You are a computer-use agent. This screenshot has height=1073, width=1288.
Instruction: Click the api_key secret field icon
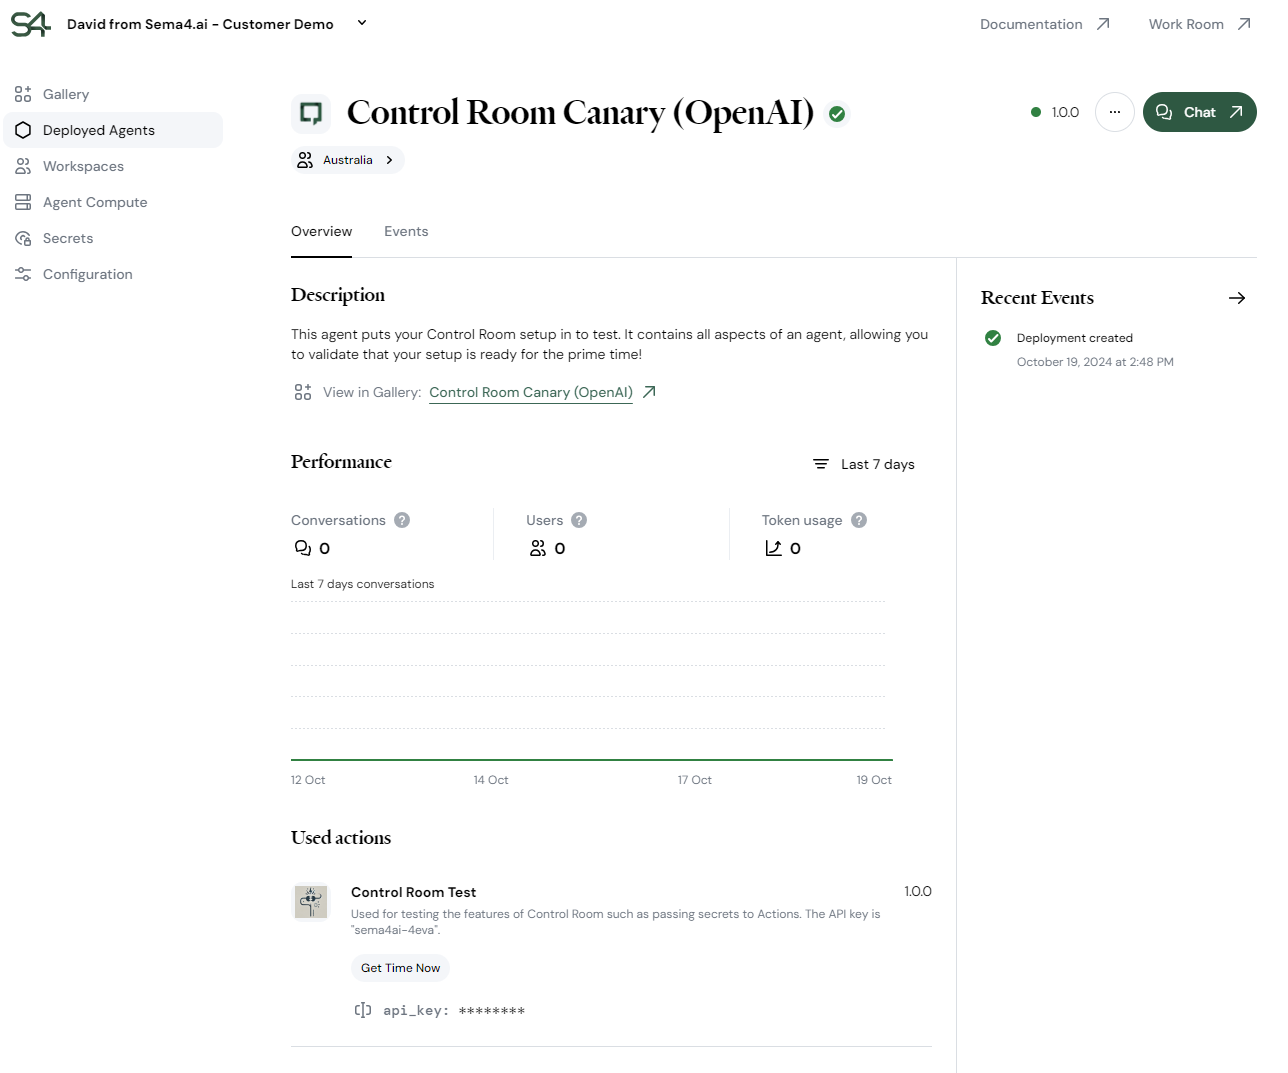coord(363,1010)
